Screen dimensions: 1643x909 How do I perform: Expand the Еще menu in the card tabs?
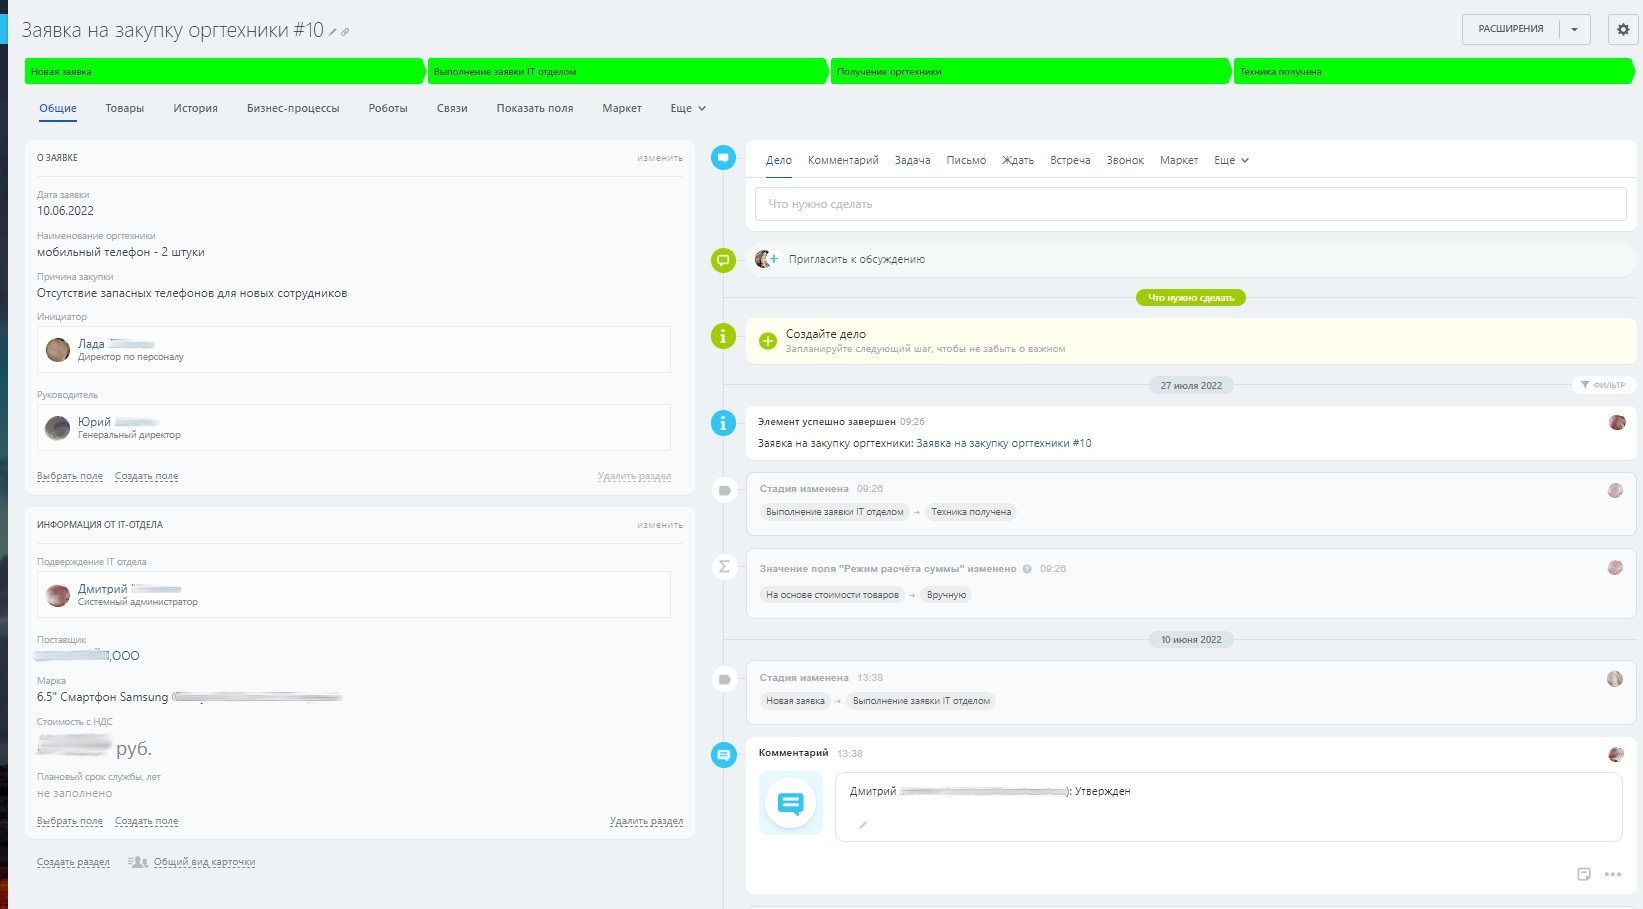[688, 108]
